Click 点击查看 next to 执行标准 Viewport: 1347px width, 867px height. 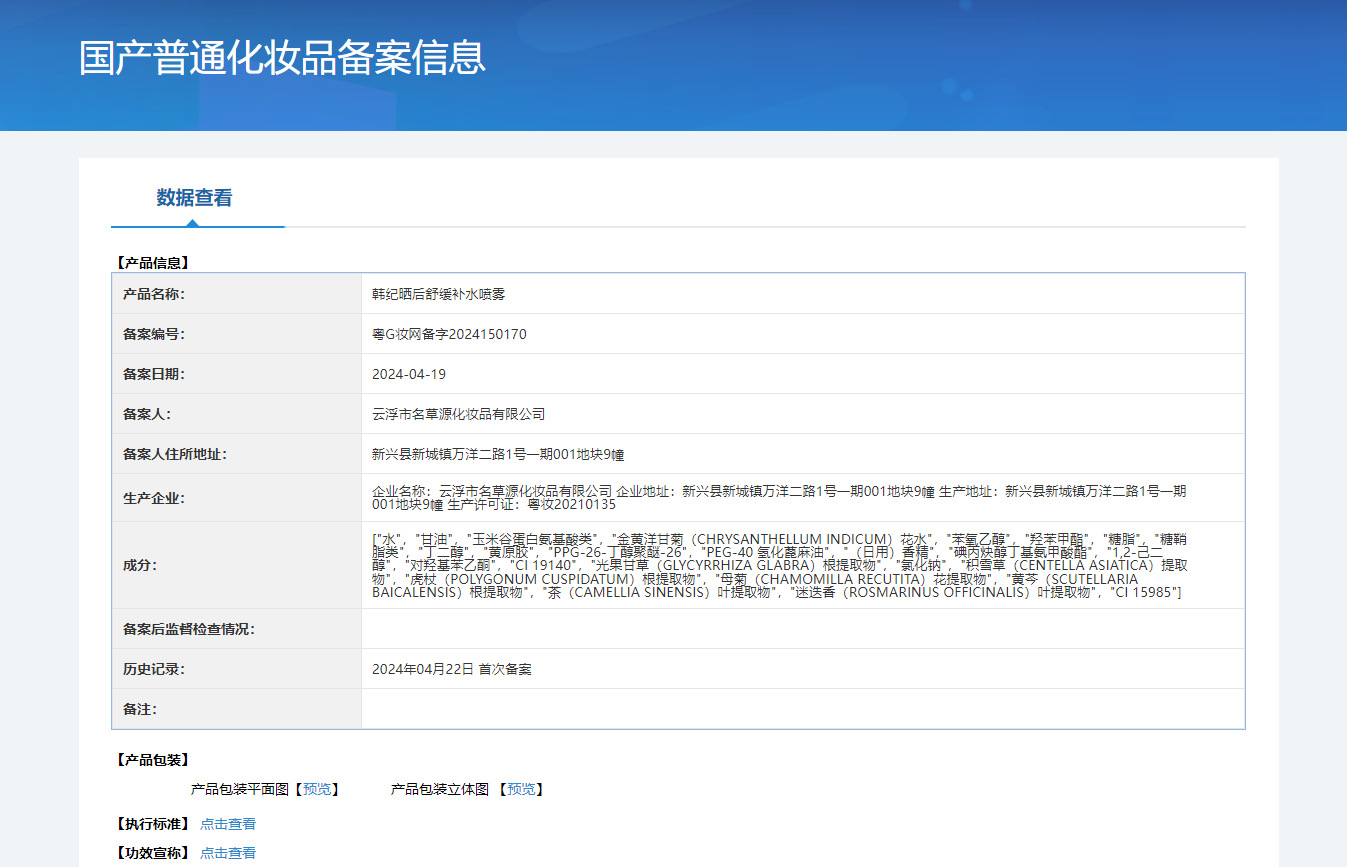[228, 824]
